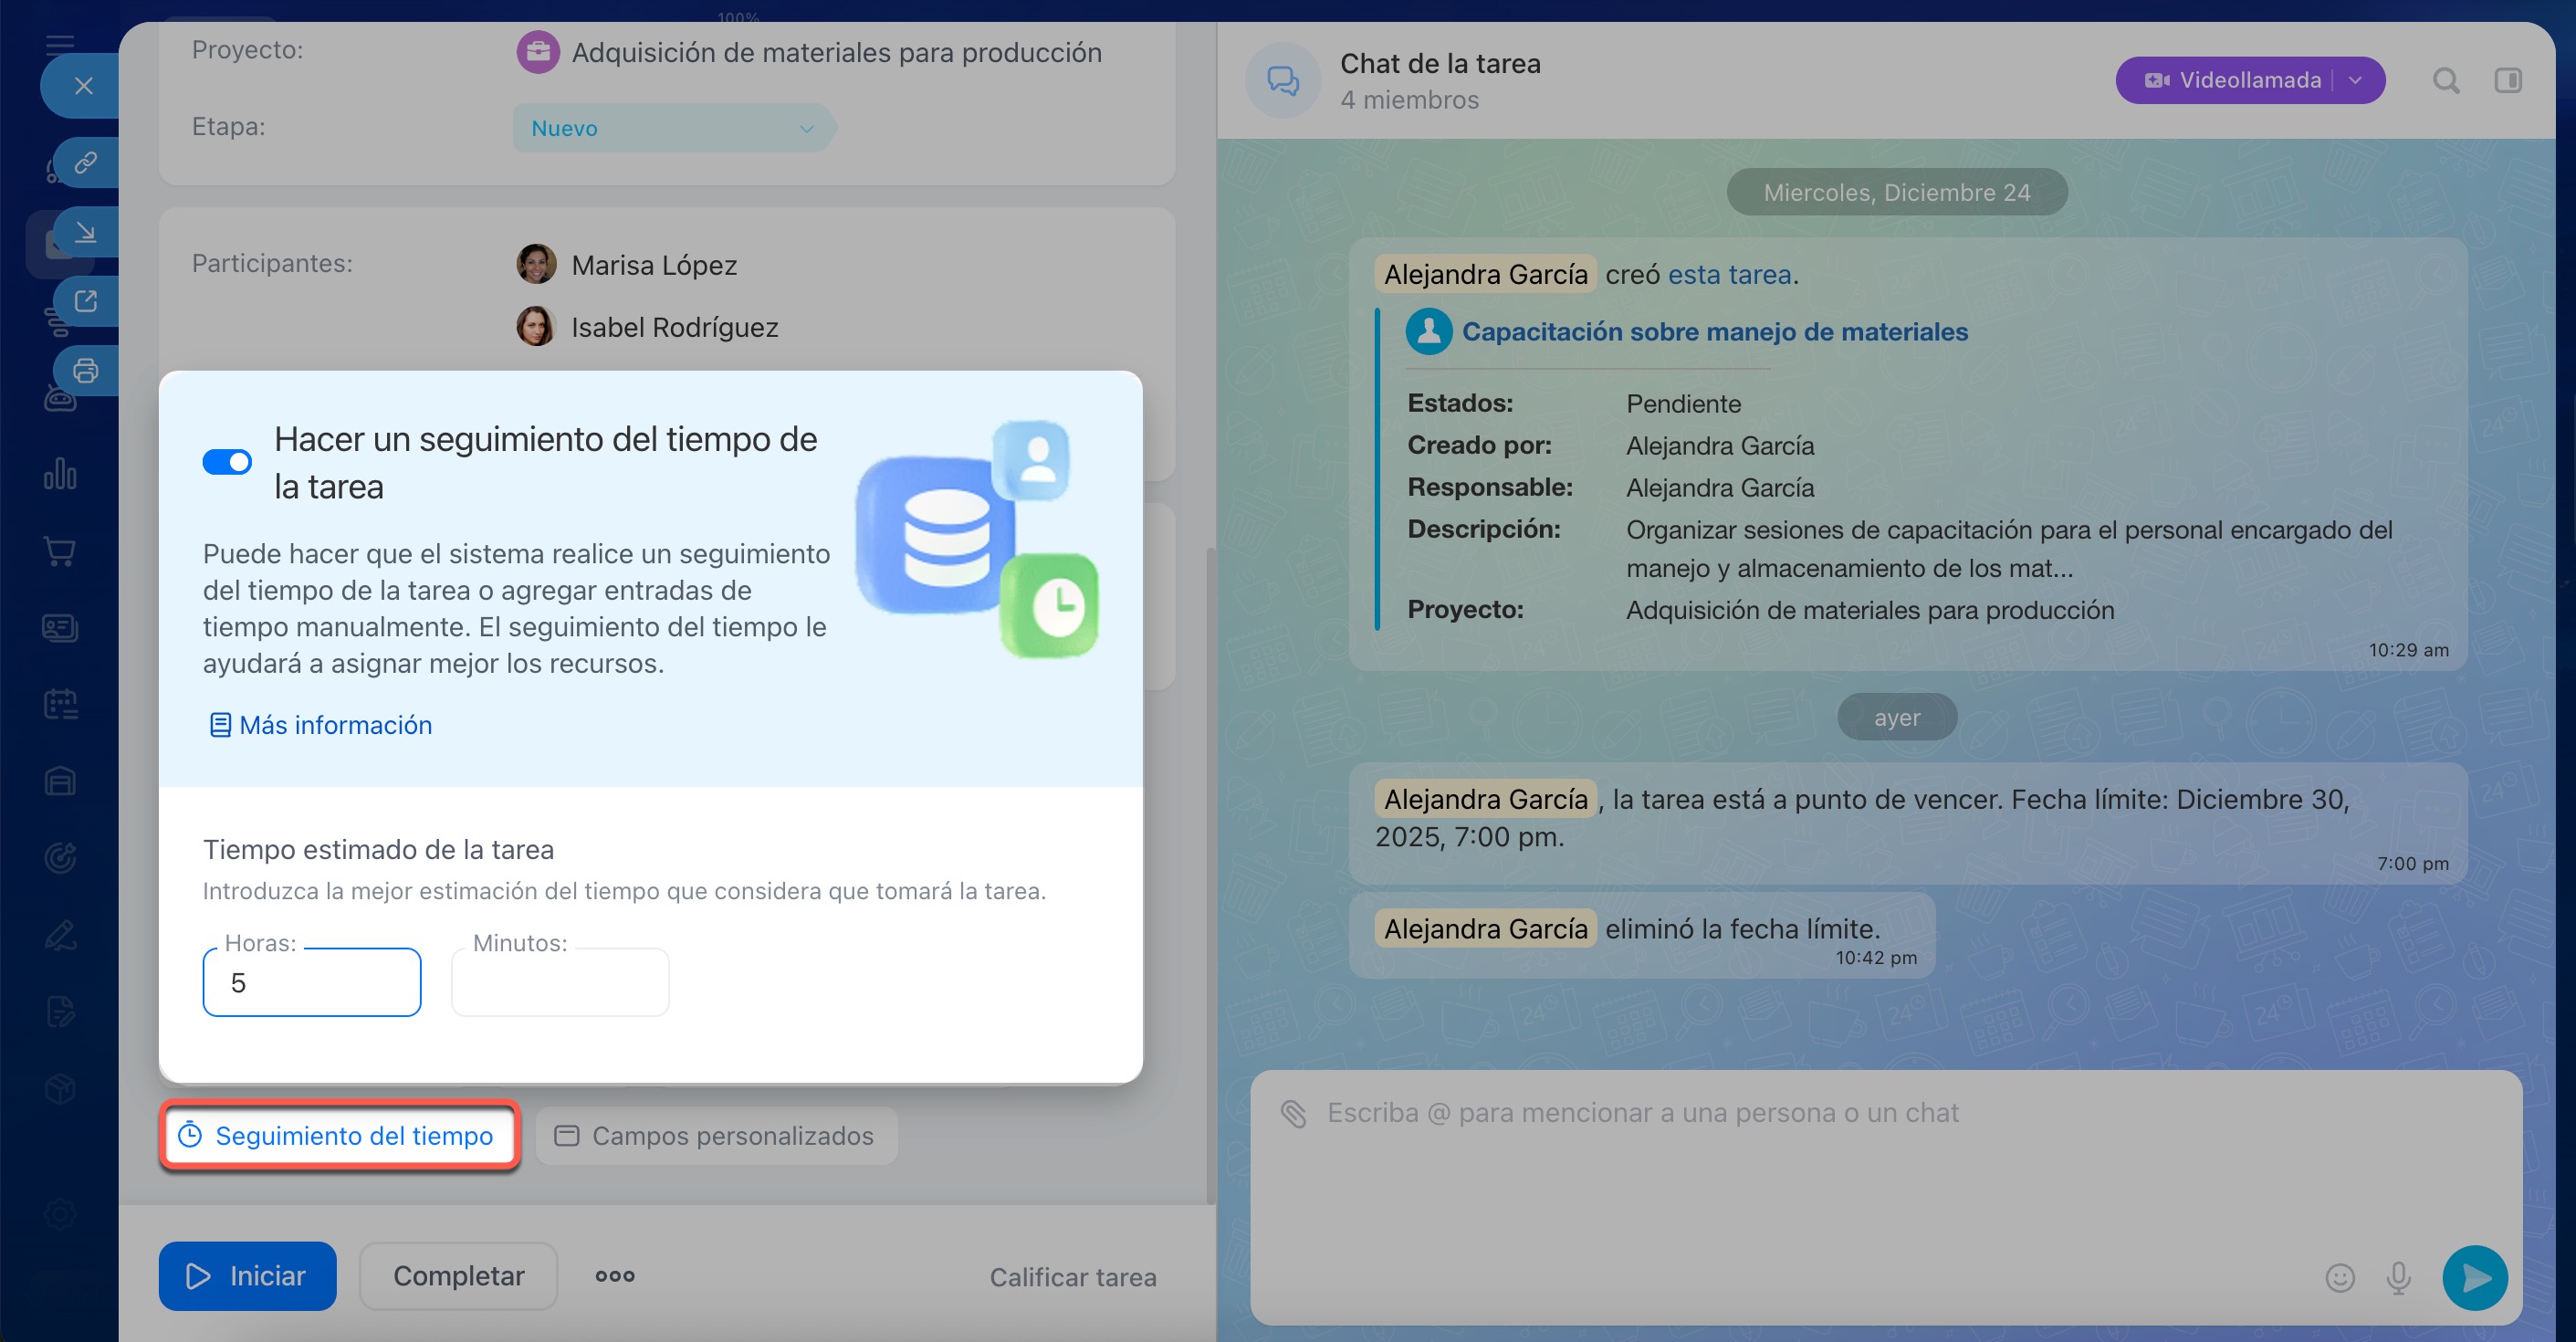Screen dimensions: 2576x1342
Task: Toggle the chat sidebar panel icon
Action: point(2508,81)
